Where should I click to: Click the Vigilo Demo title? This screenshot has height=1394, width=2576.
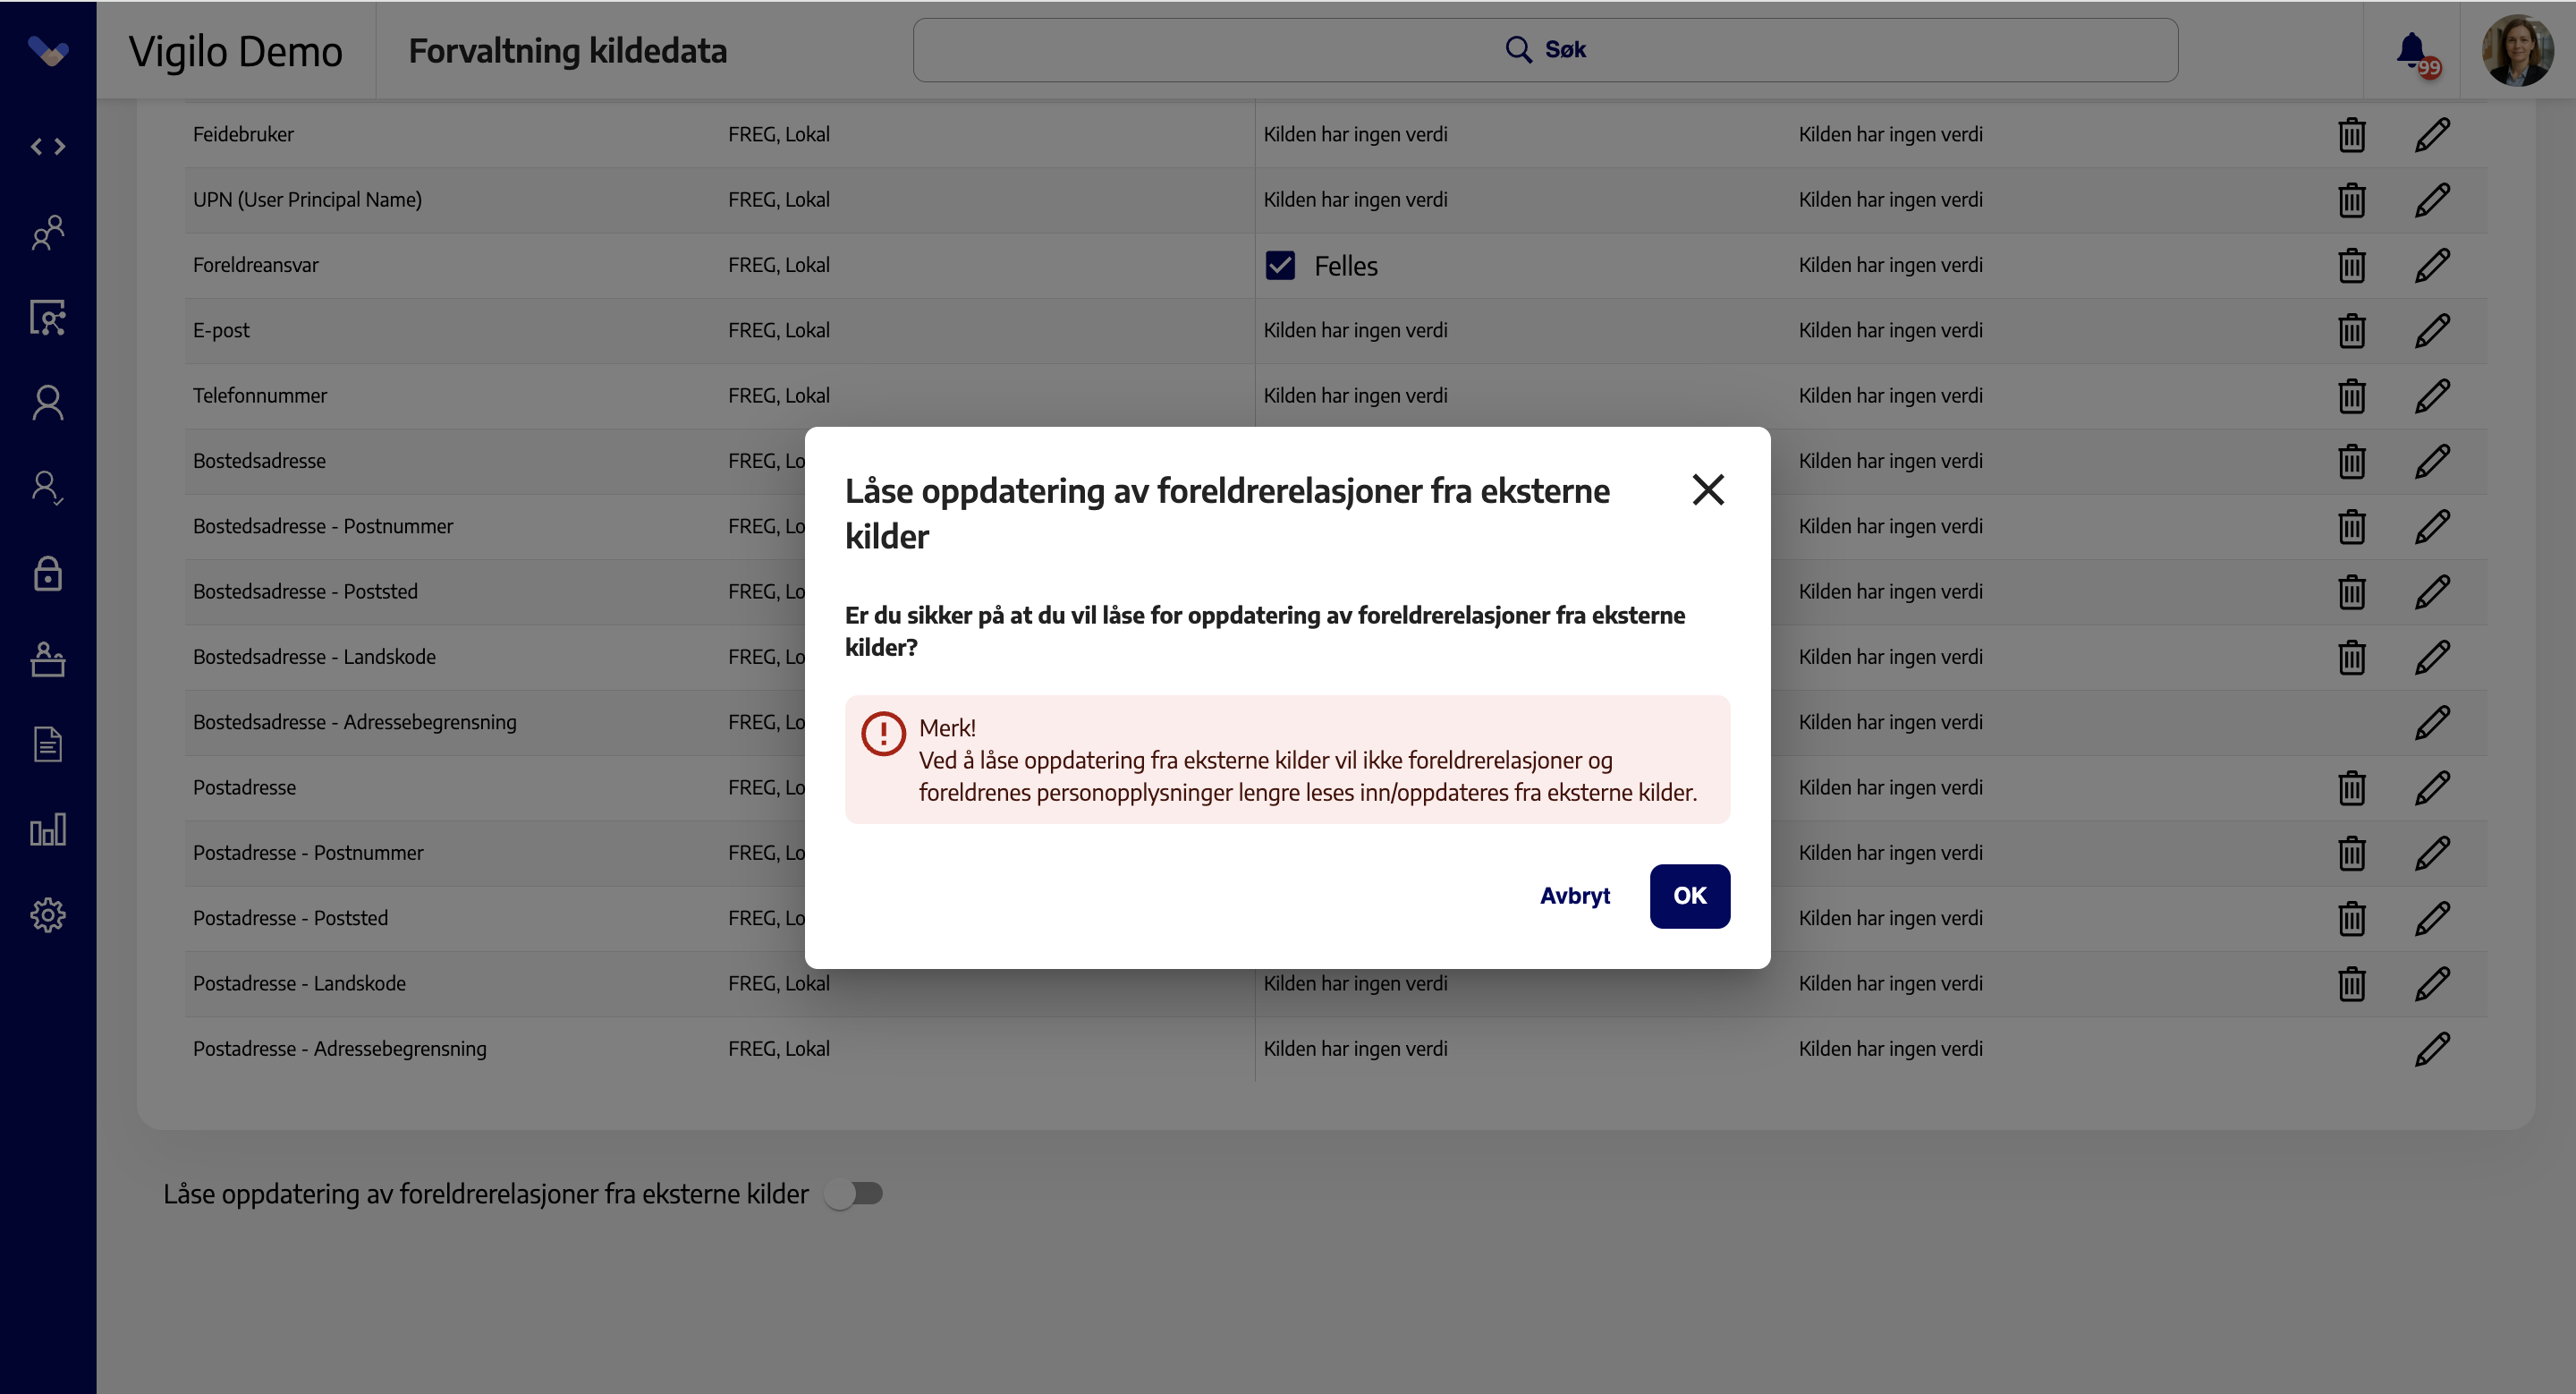pyautogui.click(x=236, y=51)
